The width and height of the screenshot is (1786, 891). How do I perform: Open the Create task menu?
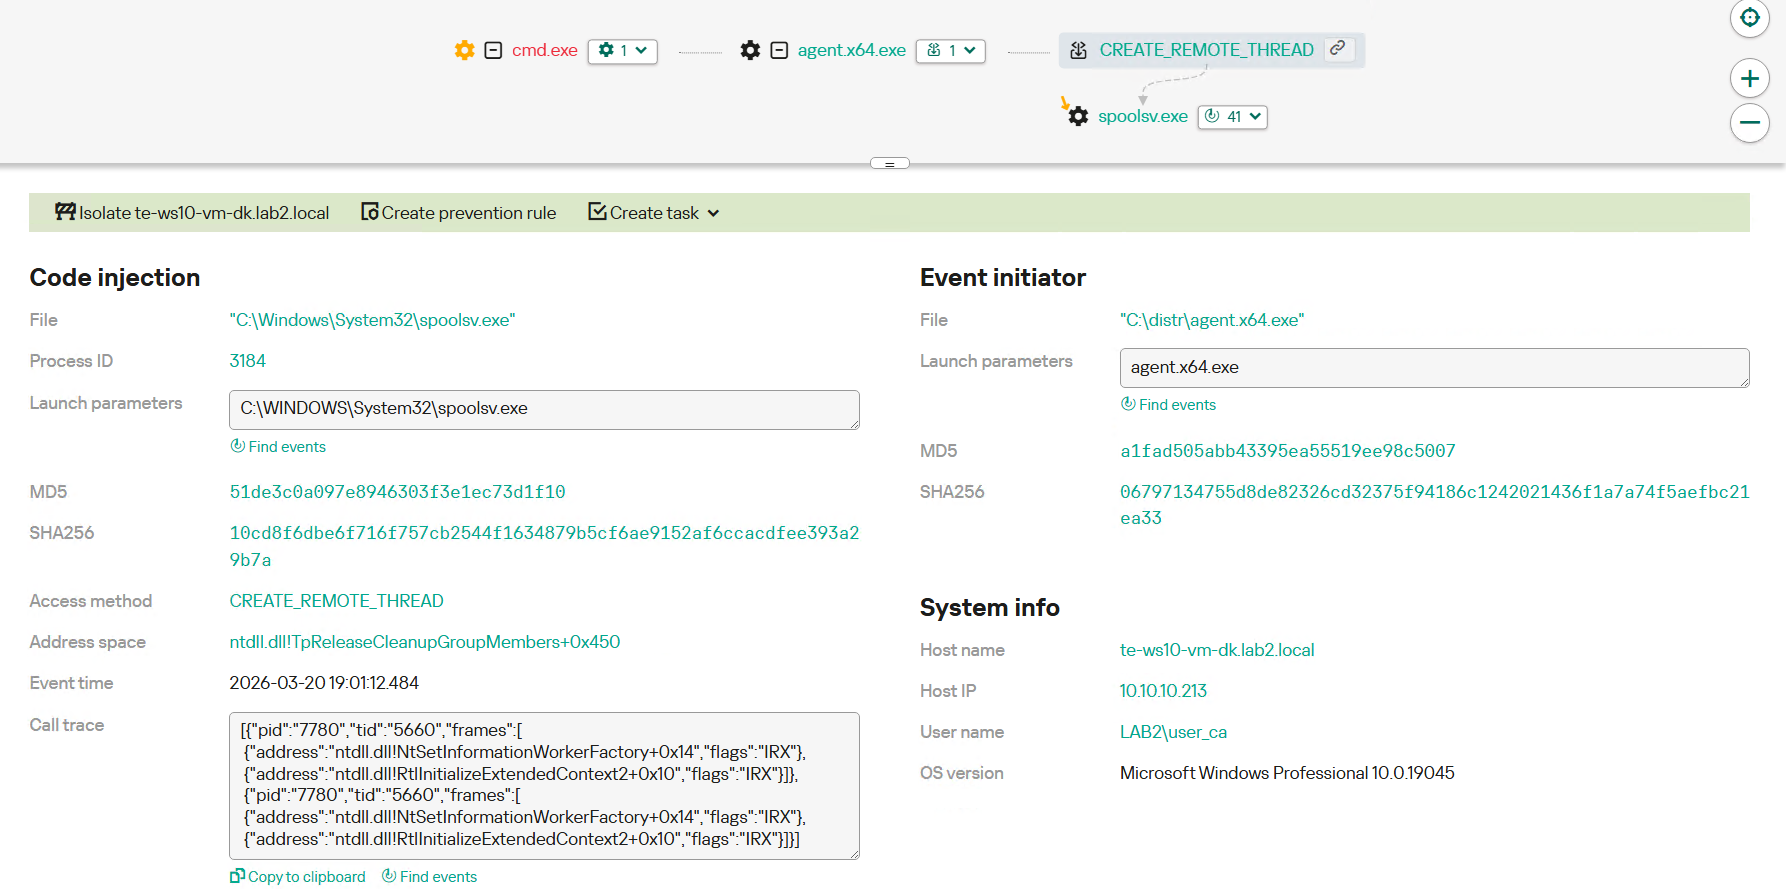(x=654, y=213)
